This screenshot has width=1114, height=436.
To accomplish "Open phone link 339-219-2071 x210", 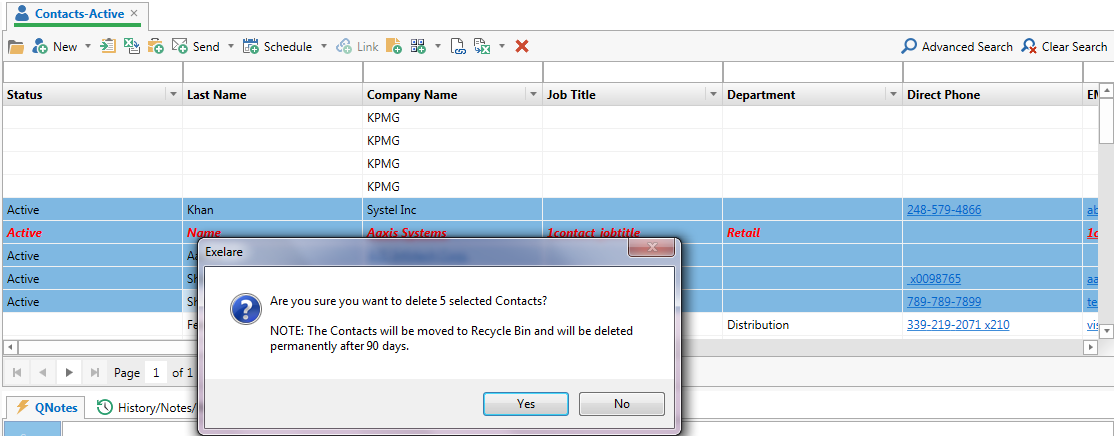I will pos(958,325).
